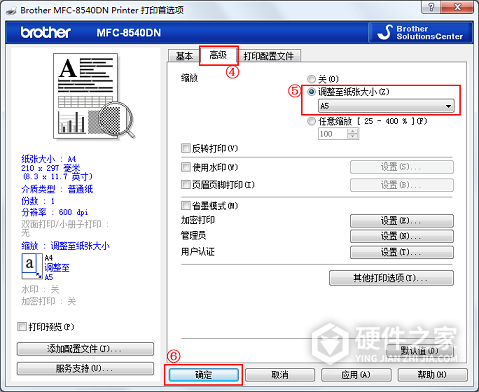Viewport: 479px width, 392px height.
Task: Switch to the 高级 tab
Action: point(218,55)
